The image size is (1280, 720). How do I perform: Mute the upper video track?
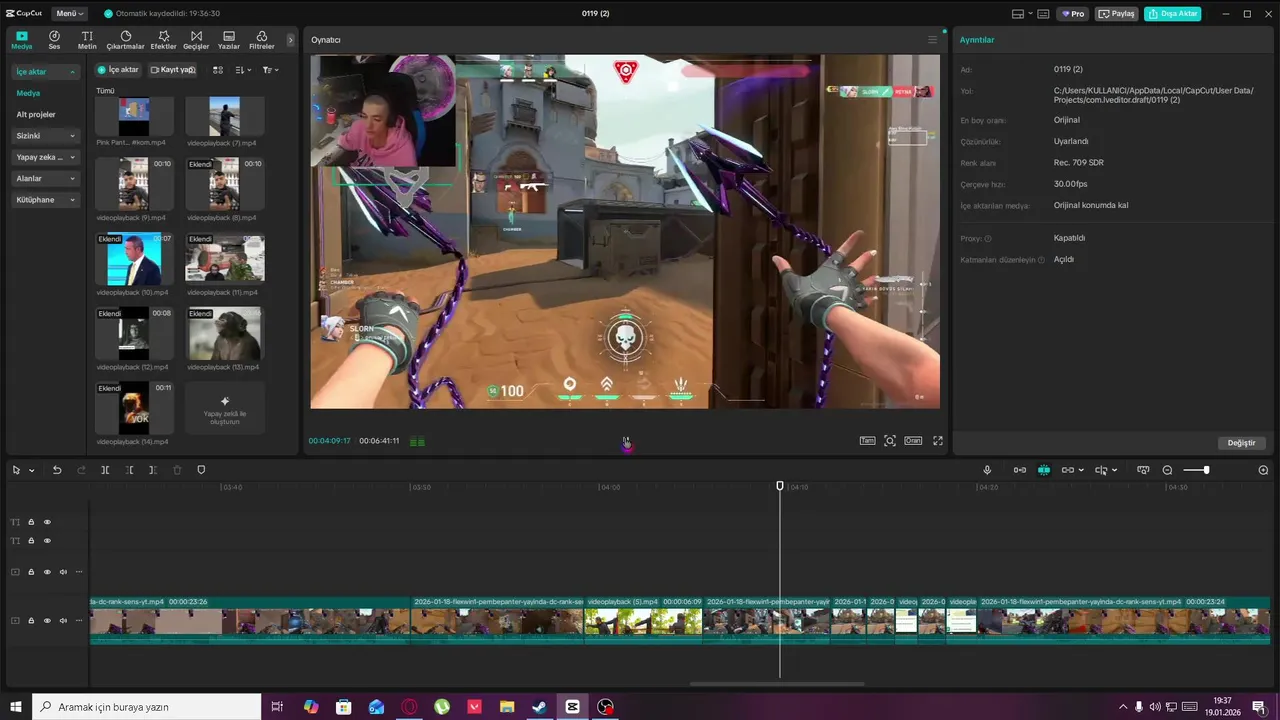click(x=63, y=572)
